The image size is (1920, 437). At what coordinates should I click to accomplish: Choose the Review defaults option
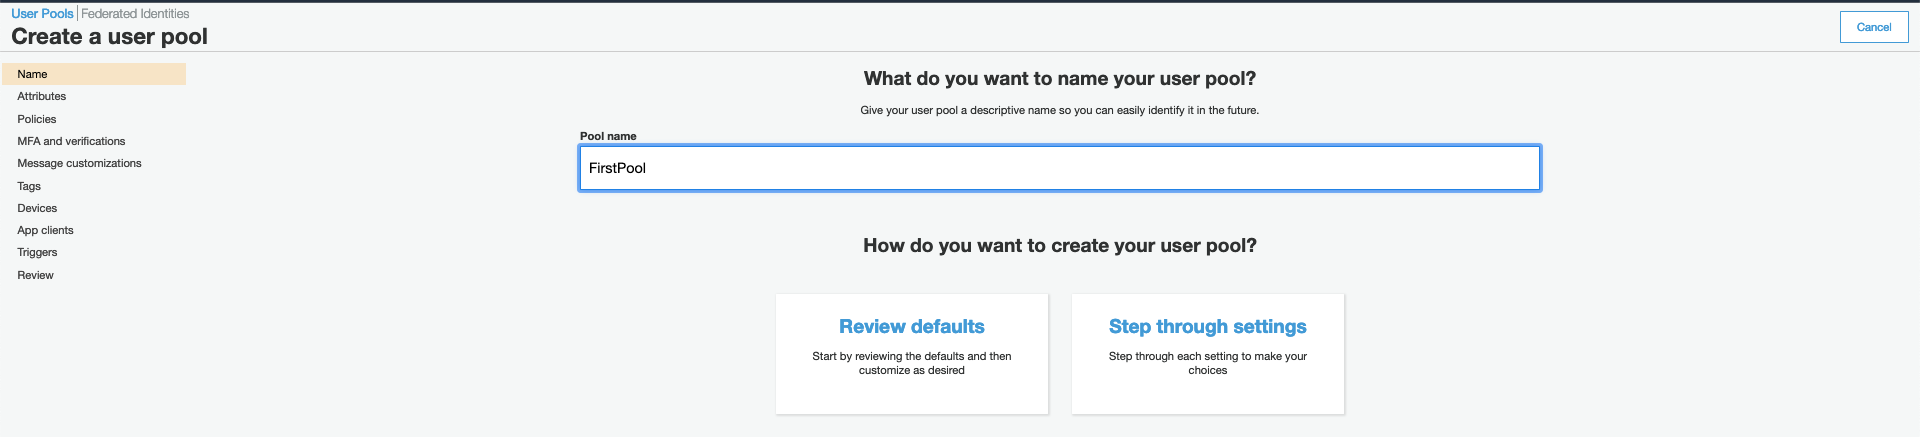tap(911, 353)
